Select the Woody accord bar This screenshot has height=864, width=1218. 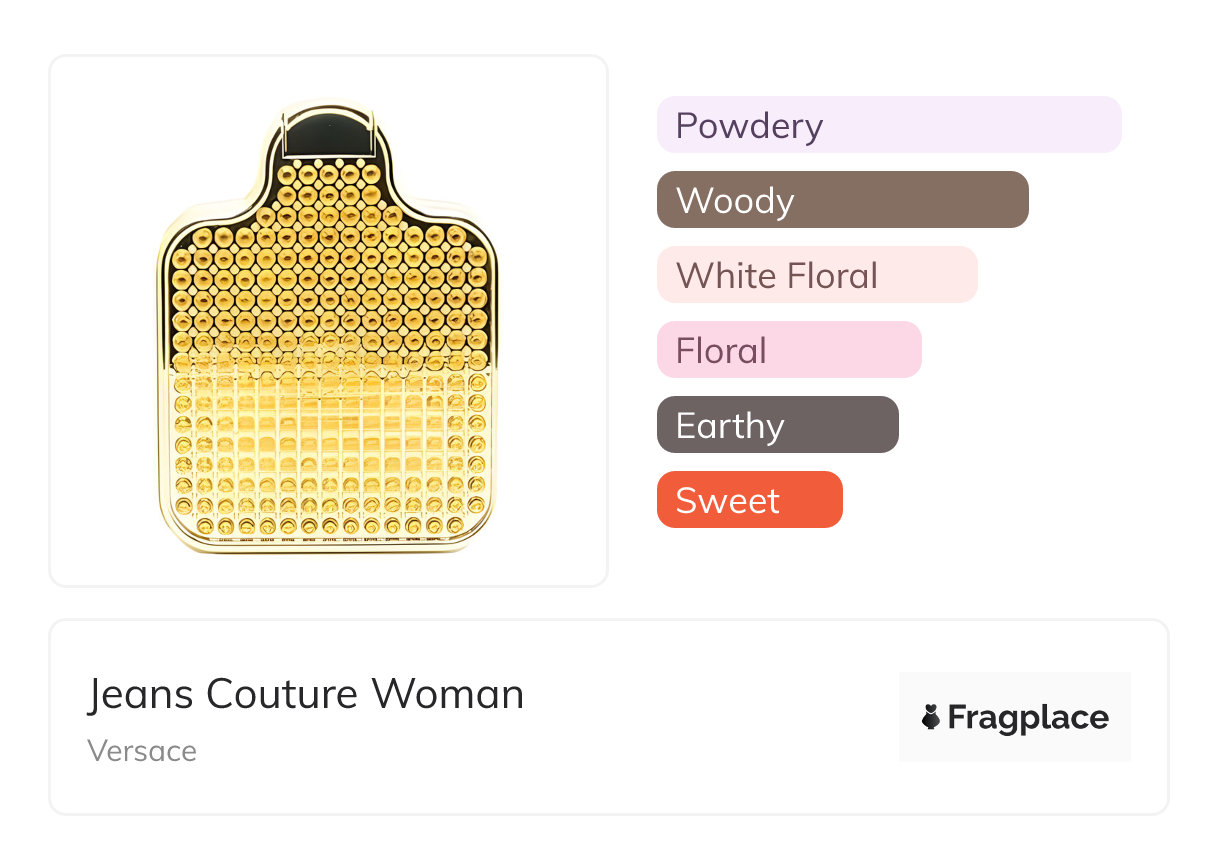pos(842,200)
